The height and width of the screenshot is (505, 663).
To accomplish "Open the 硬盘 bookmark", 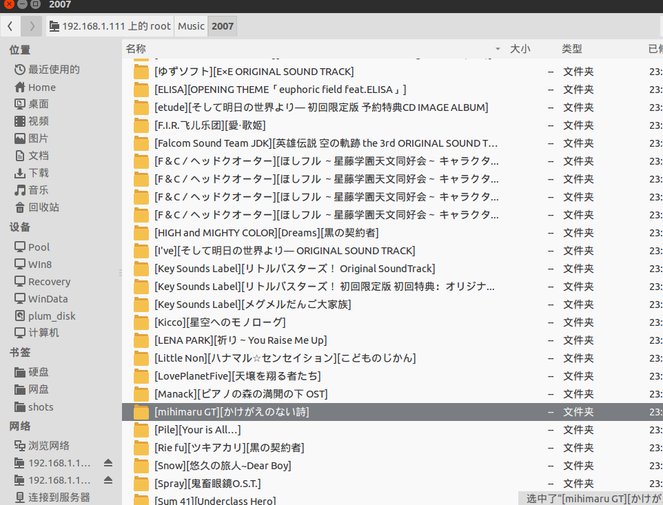I will click(38, 371).
